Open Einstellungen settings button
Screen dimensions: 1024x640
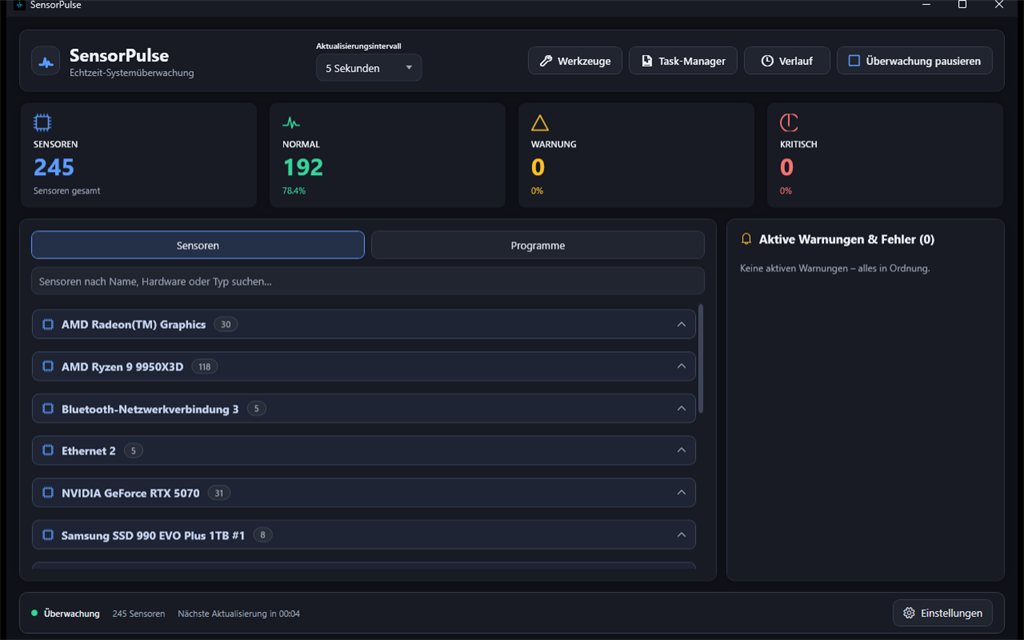pyautogui.click(x=942, y=613)
